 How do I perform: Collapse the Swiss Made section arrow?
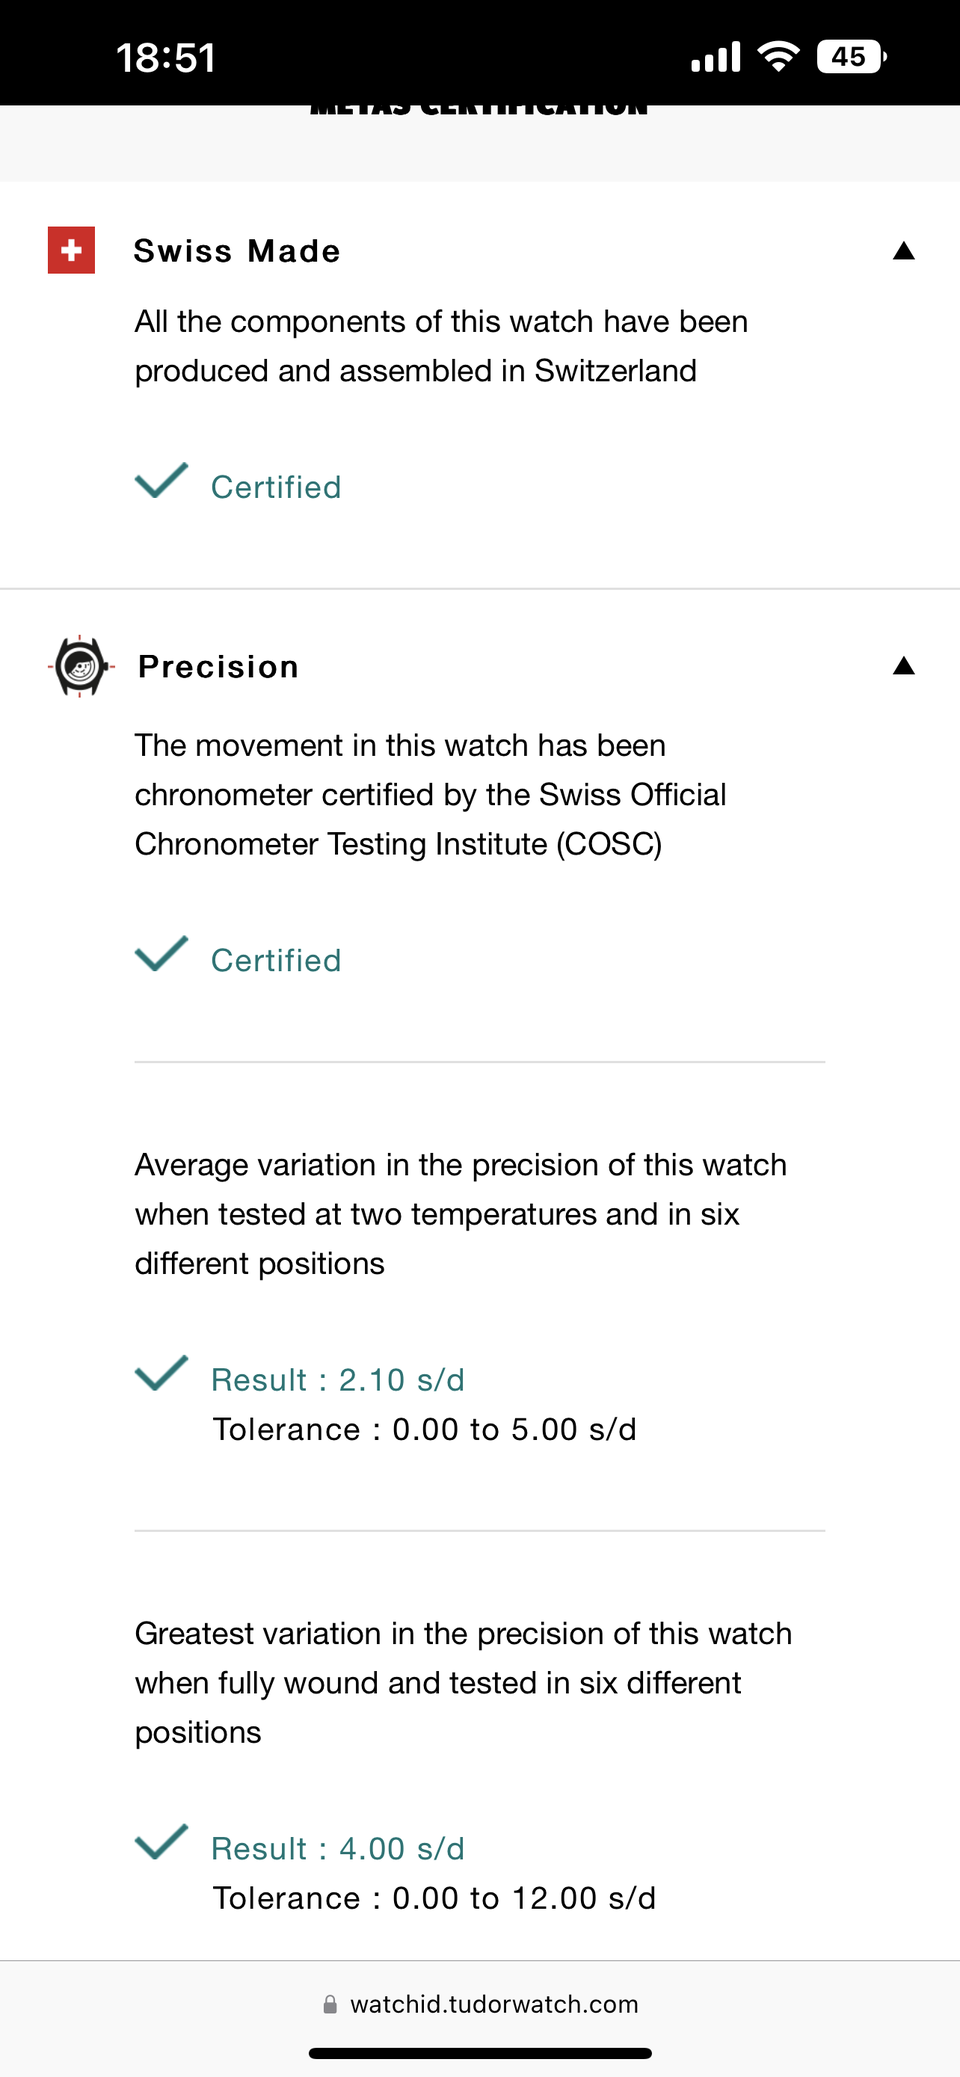904,251
